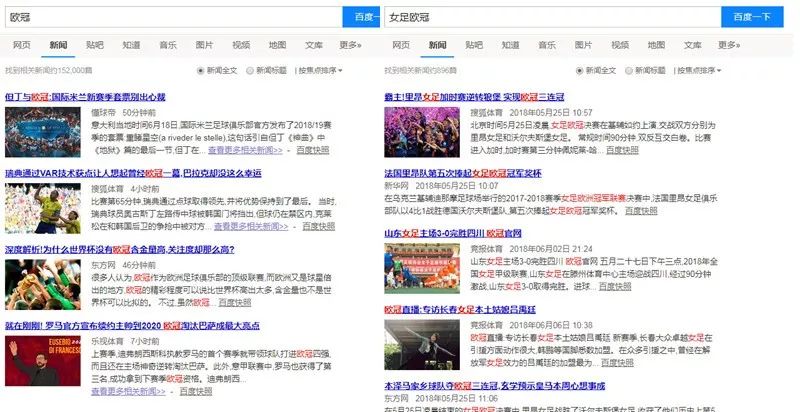Open 百度快照 for the 世界杯含金量 result
The image size is (800, 412).
tap(235, 303)
